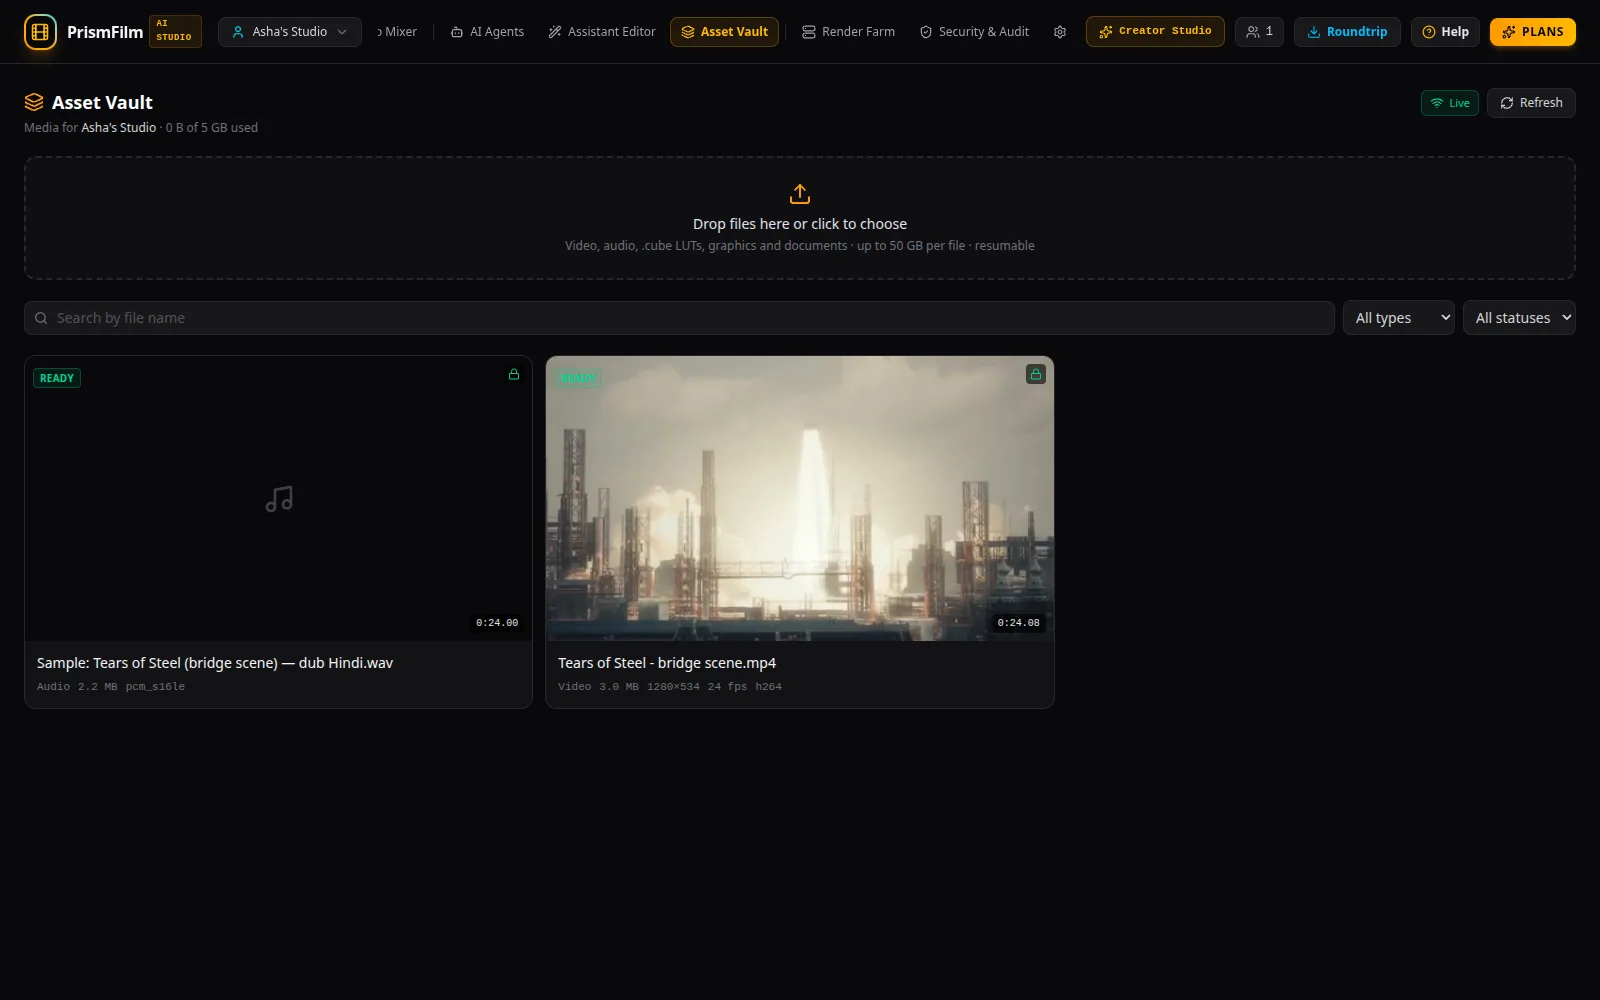This screenshot has height=1000, width=1600.
Task: Click the Drop files here upload zone
Action: 800,218
